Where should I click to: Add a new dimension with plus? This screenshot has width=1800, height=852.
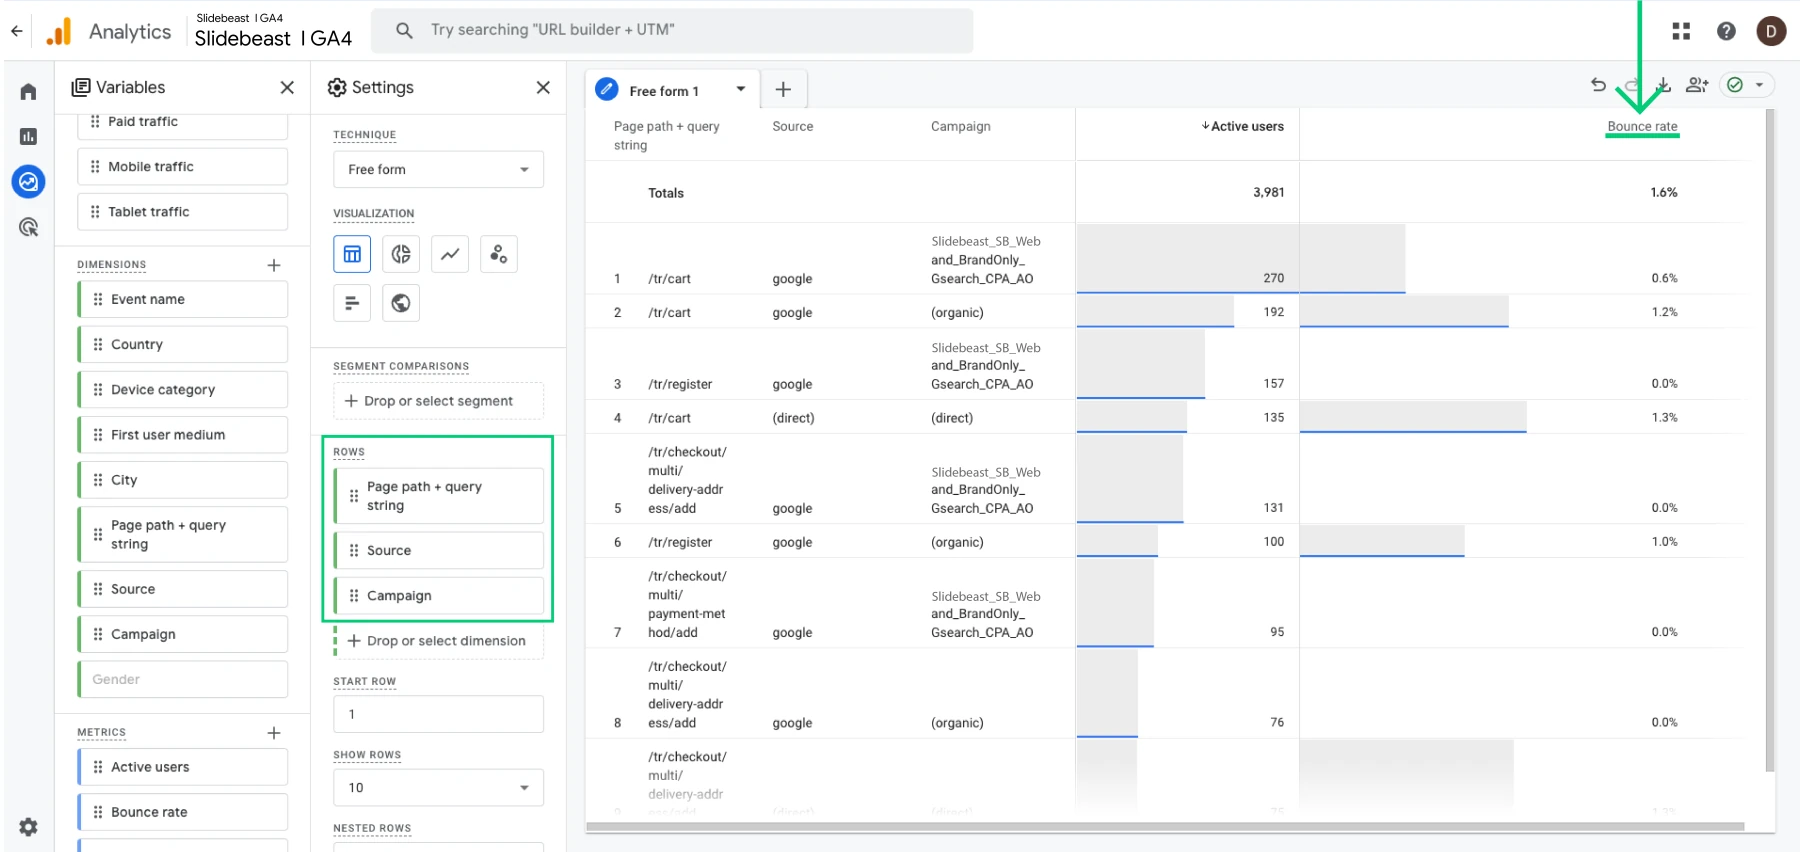[274, 265]
